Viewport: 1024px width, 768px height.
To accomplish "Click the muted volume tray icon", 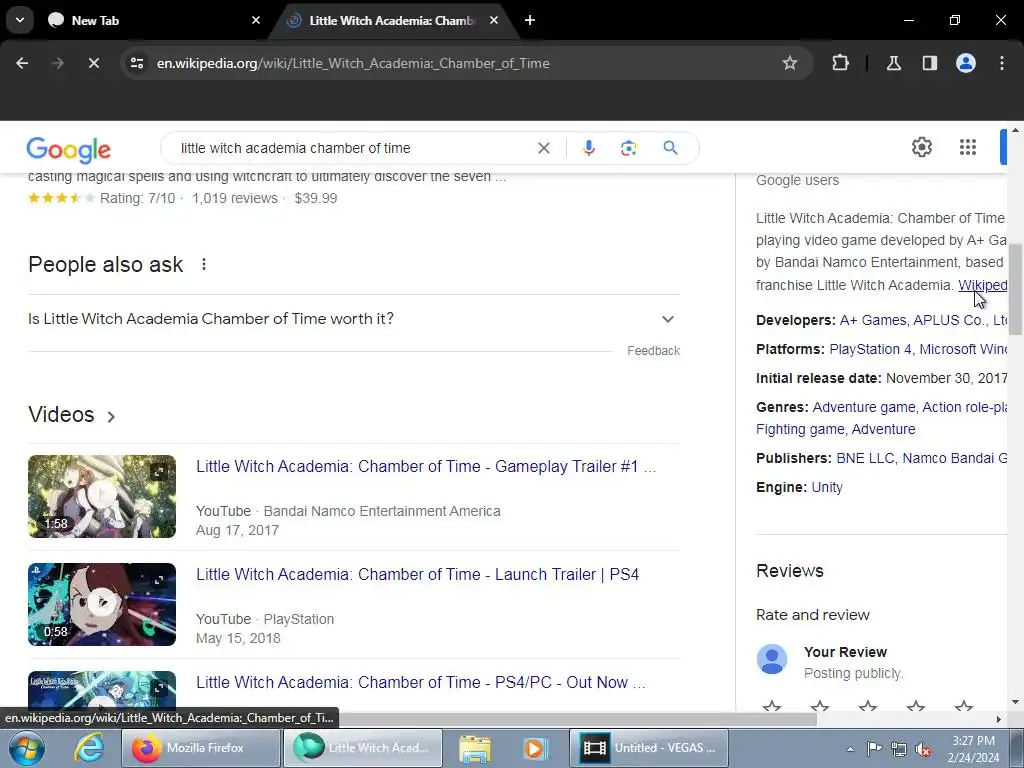I will [x=922, y=749].
